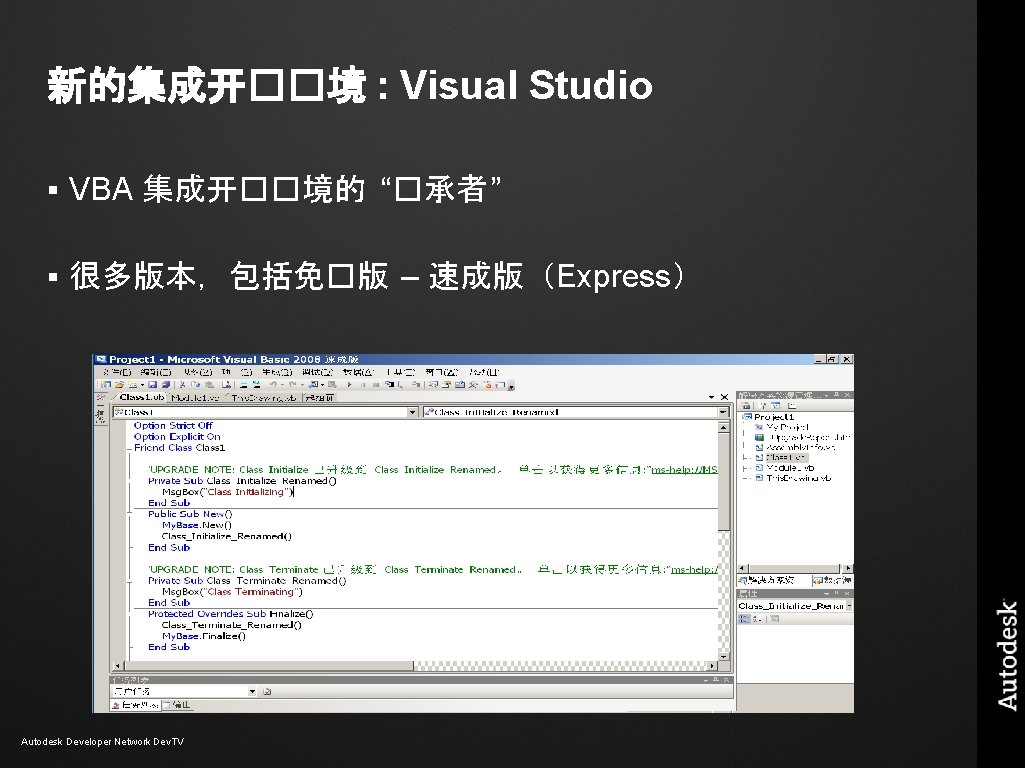Open the Class1 class dropdown
Screen dimensions: 1025x768
point(412,412)
